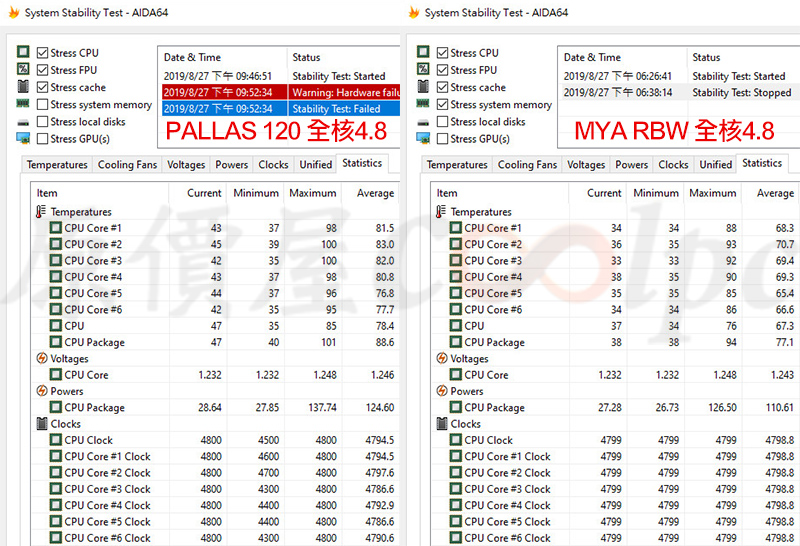Click green icon of left CPU Package temperature row
The height and width of the screenshot is (546, 800).
tap(56, 342)
